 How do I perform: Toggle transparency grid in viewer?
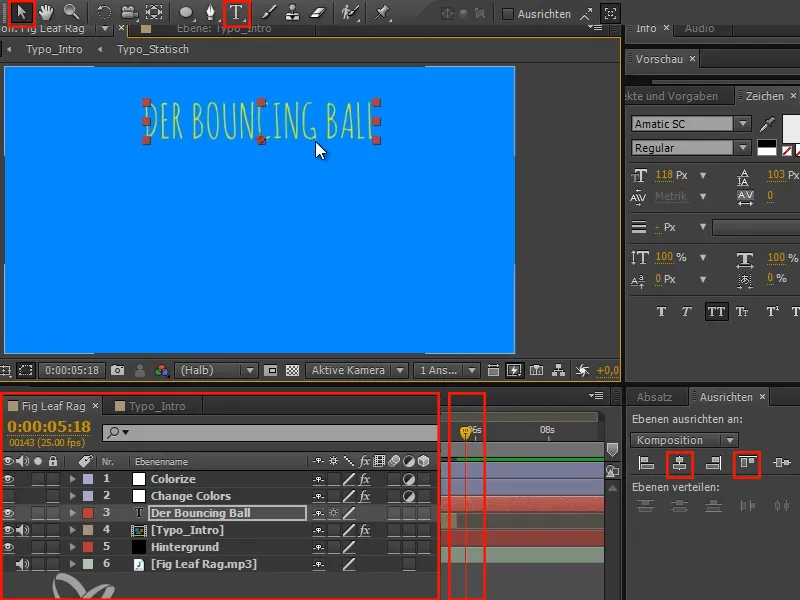point(292,370)
